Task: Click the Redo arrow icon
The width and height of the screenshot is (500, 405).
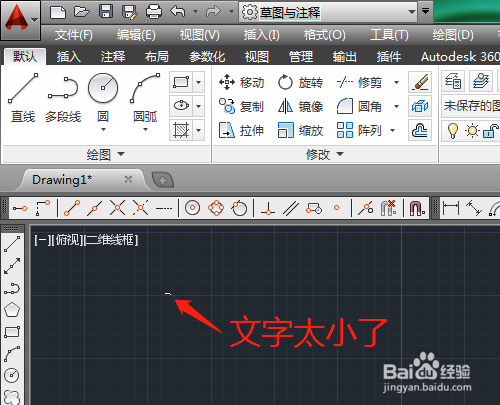Action: pyautogui.click(x=213, y=12)
